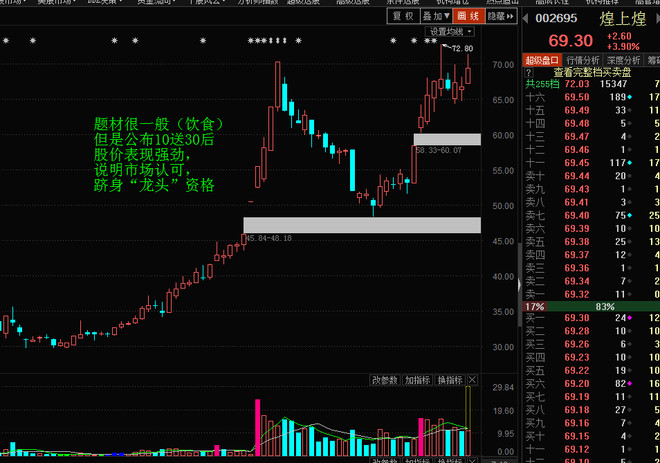Click the red 17% portion of ratio bar
The image size is (660, 463).
coord(535,306)
